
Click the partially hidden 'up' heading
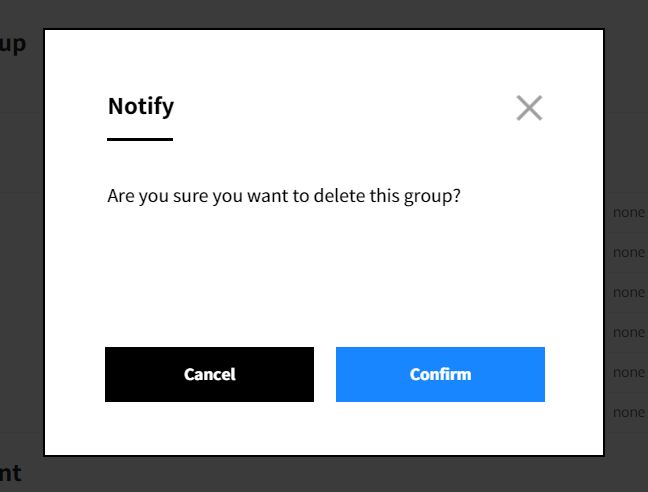point(13,44)
